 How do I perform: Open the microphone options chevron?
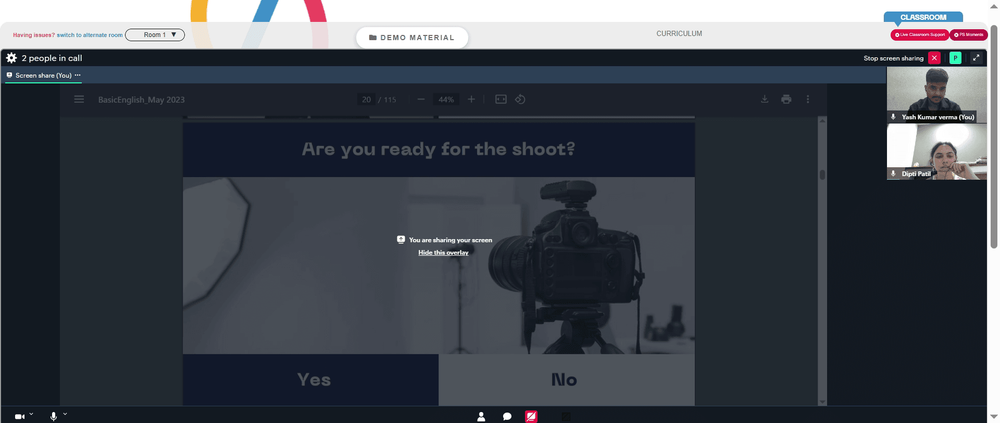pyautogui.click(x=65, y=415)
